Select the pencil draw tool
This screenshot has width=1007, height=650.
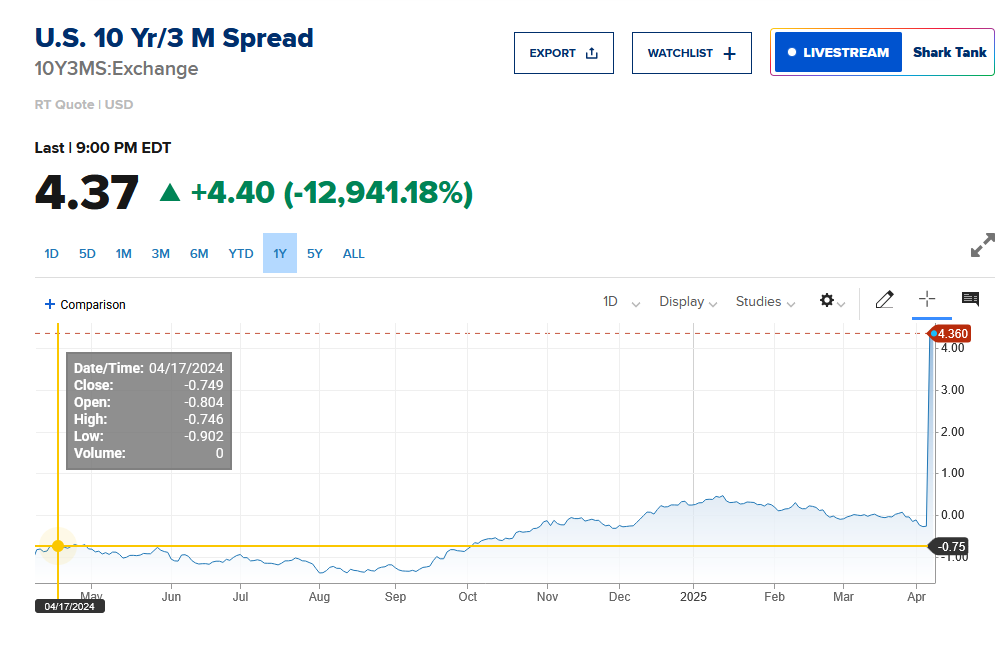click(x=884, y=299)
